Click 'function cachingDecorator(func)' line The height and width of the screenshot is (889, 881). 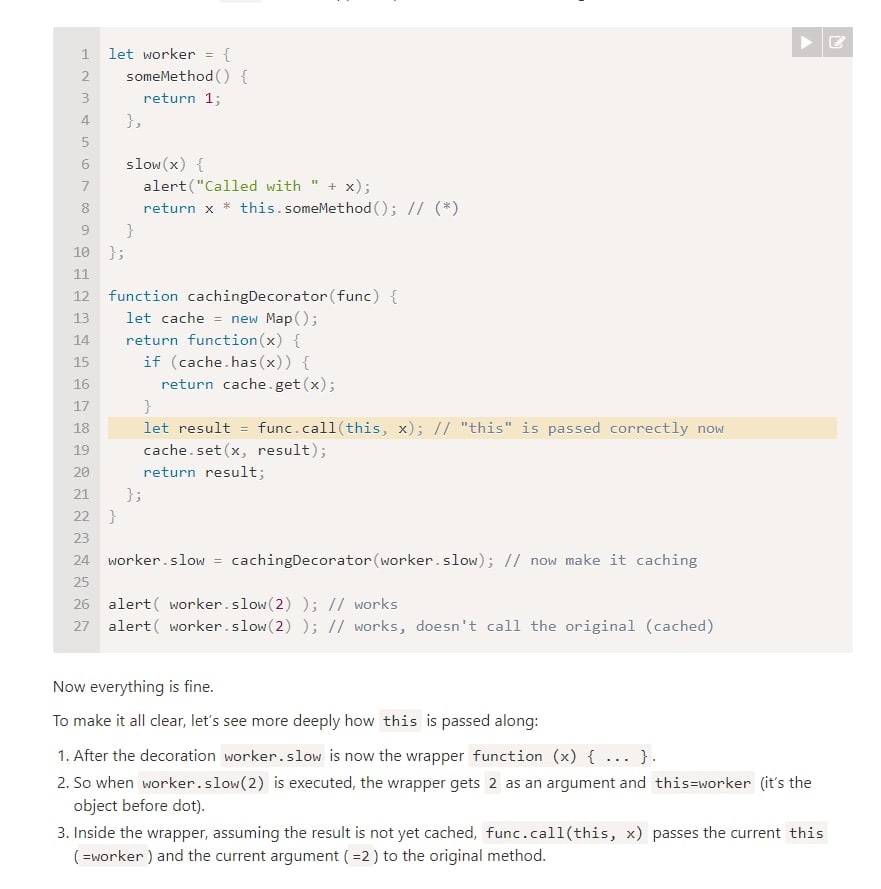[x=253, y=297]
